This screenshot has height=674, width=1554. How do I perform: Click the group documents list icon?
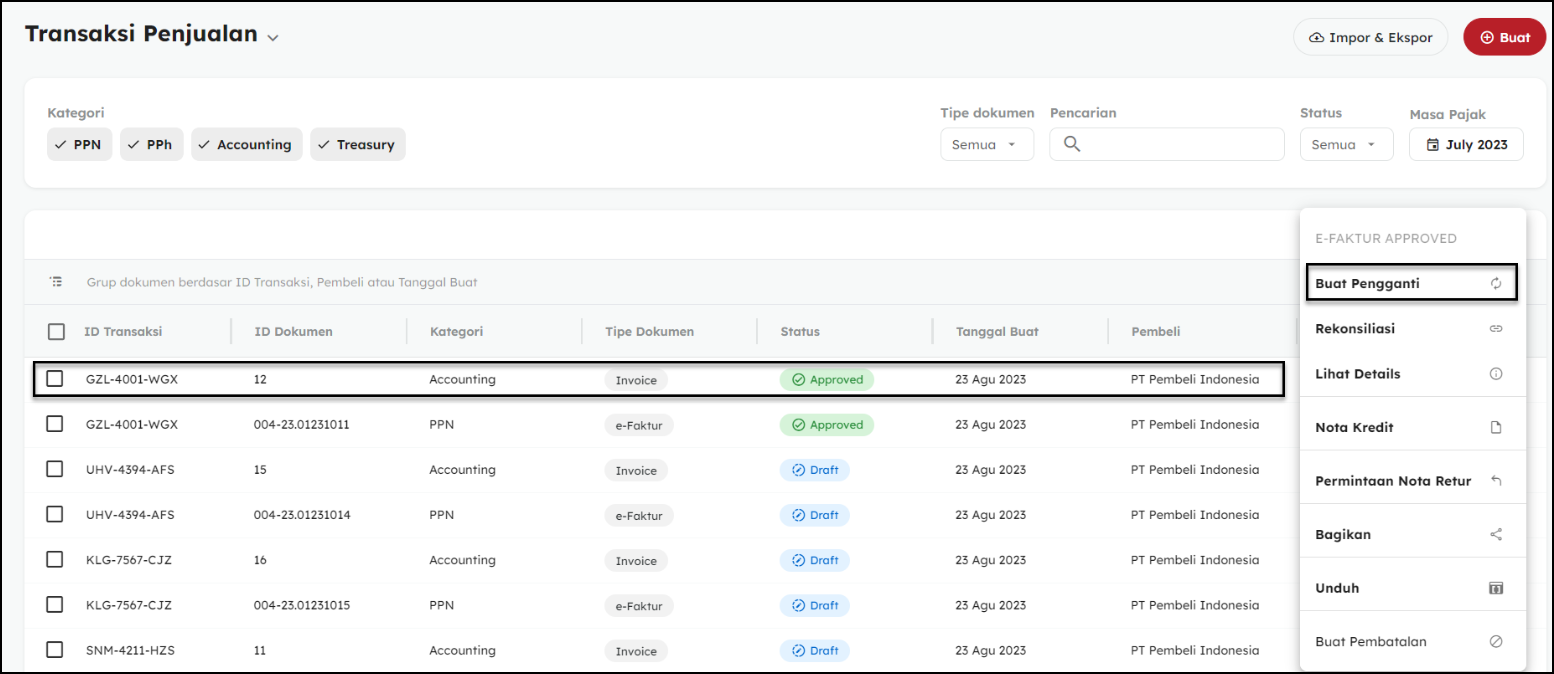point(56,282)
